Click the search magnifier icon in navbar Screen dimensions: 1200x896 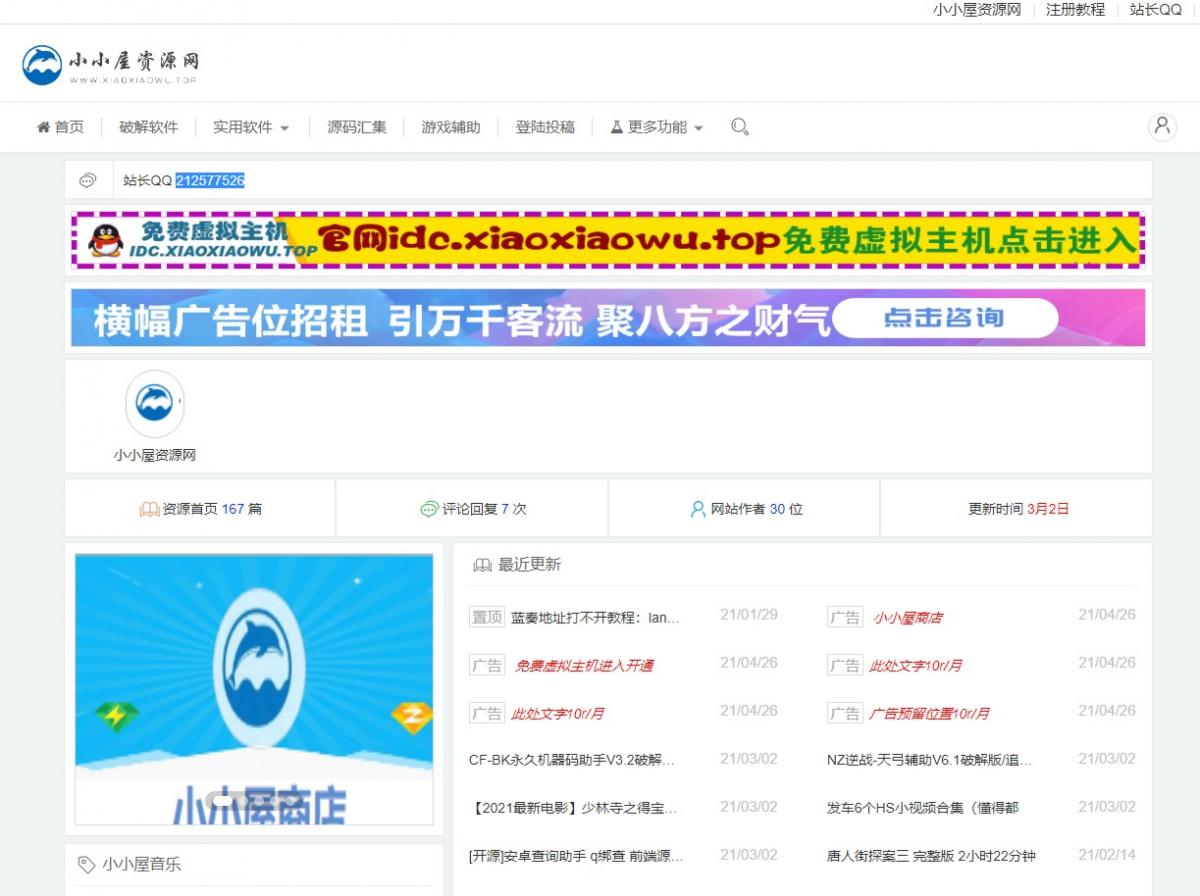(x=739, y=127)
